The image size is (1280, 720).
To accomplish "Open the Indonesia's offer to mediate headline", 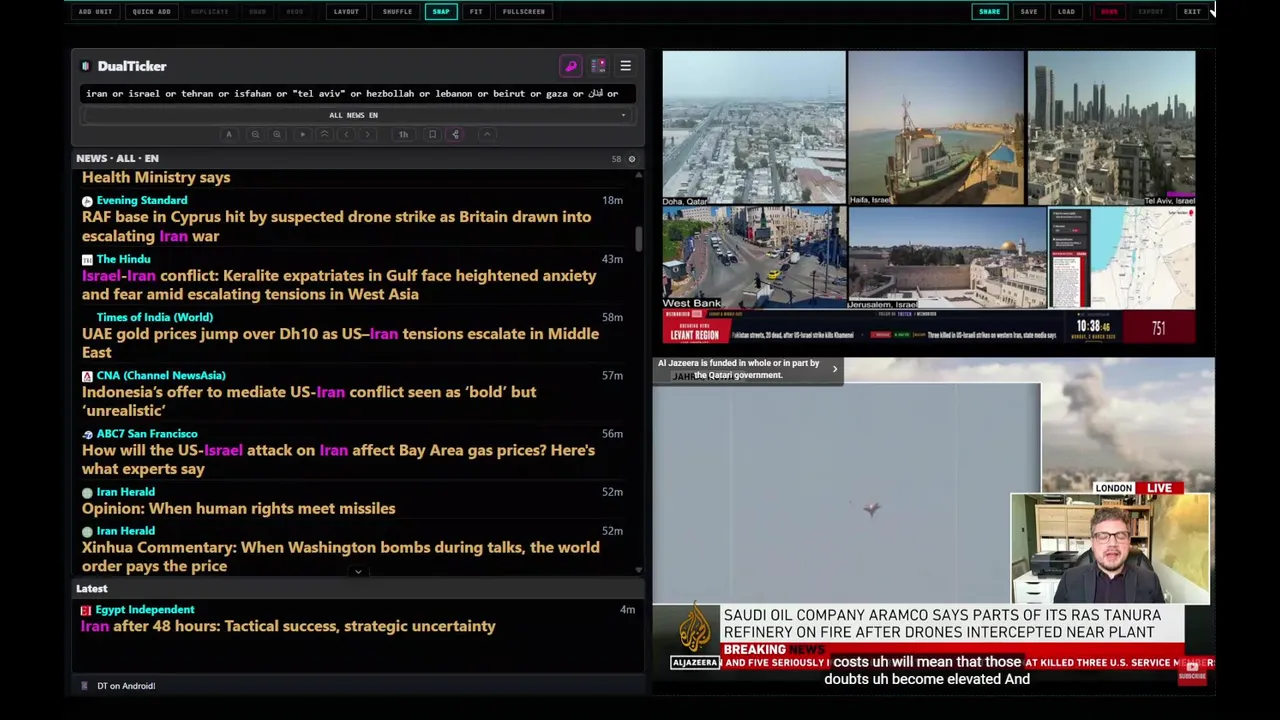I will tap(309, 401).
